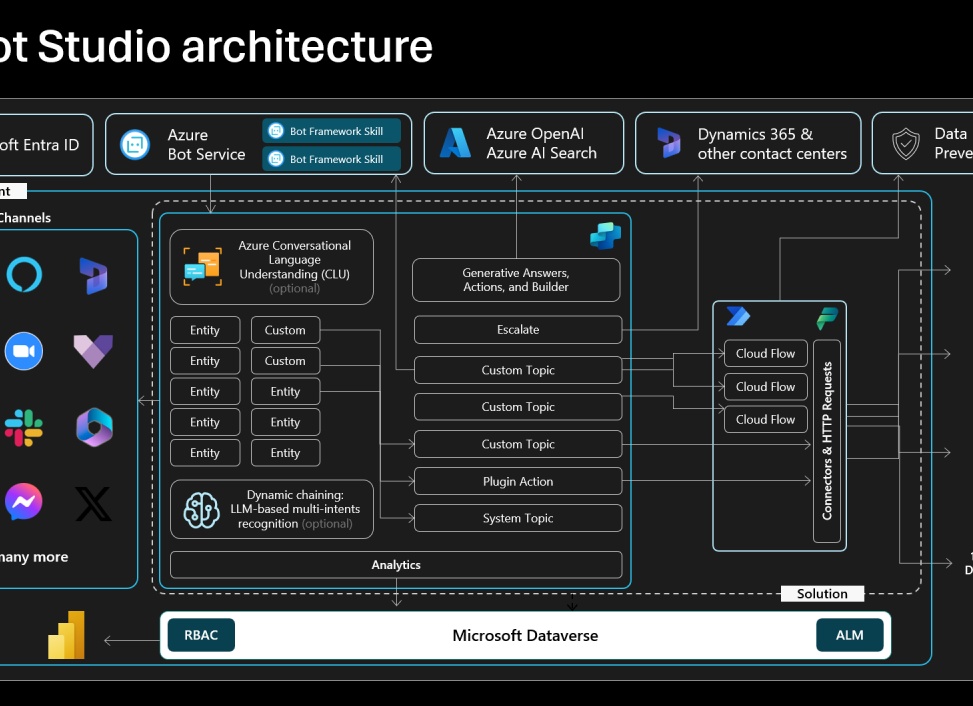This screenshot has width=973, height=706.
Task: Click the brain icon for Dynamic chaining
Action: click(x=201, y=510)
